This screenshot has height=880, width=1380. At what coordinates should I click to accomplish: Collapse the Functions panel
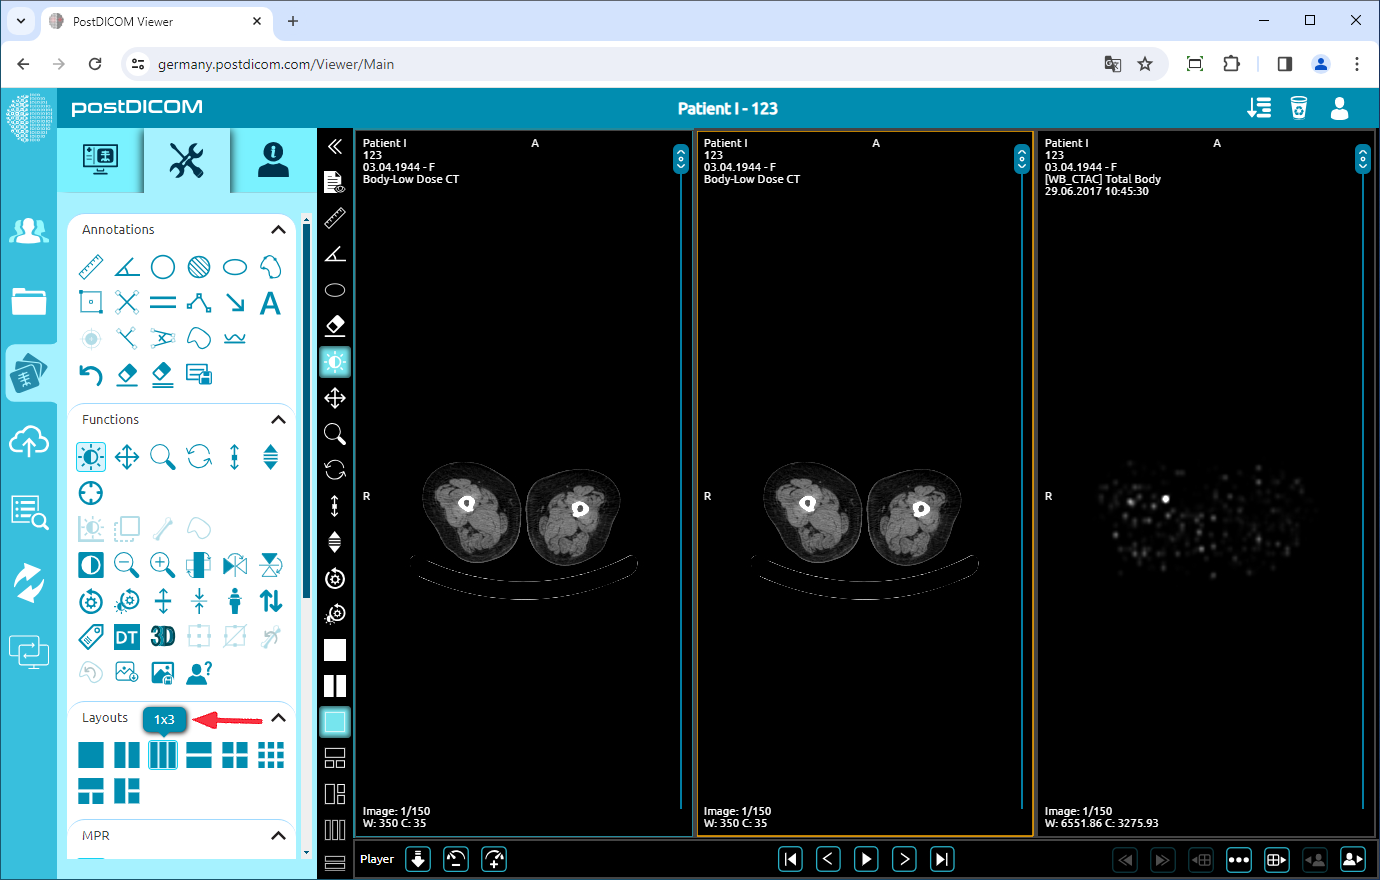tap(278, 419)
